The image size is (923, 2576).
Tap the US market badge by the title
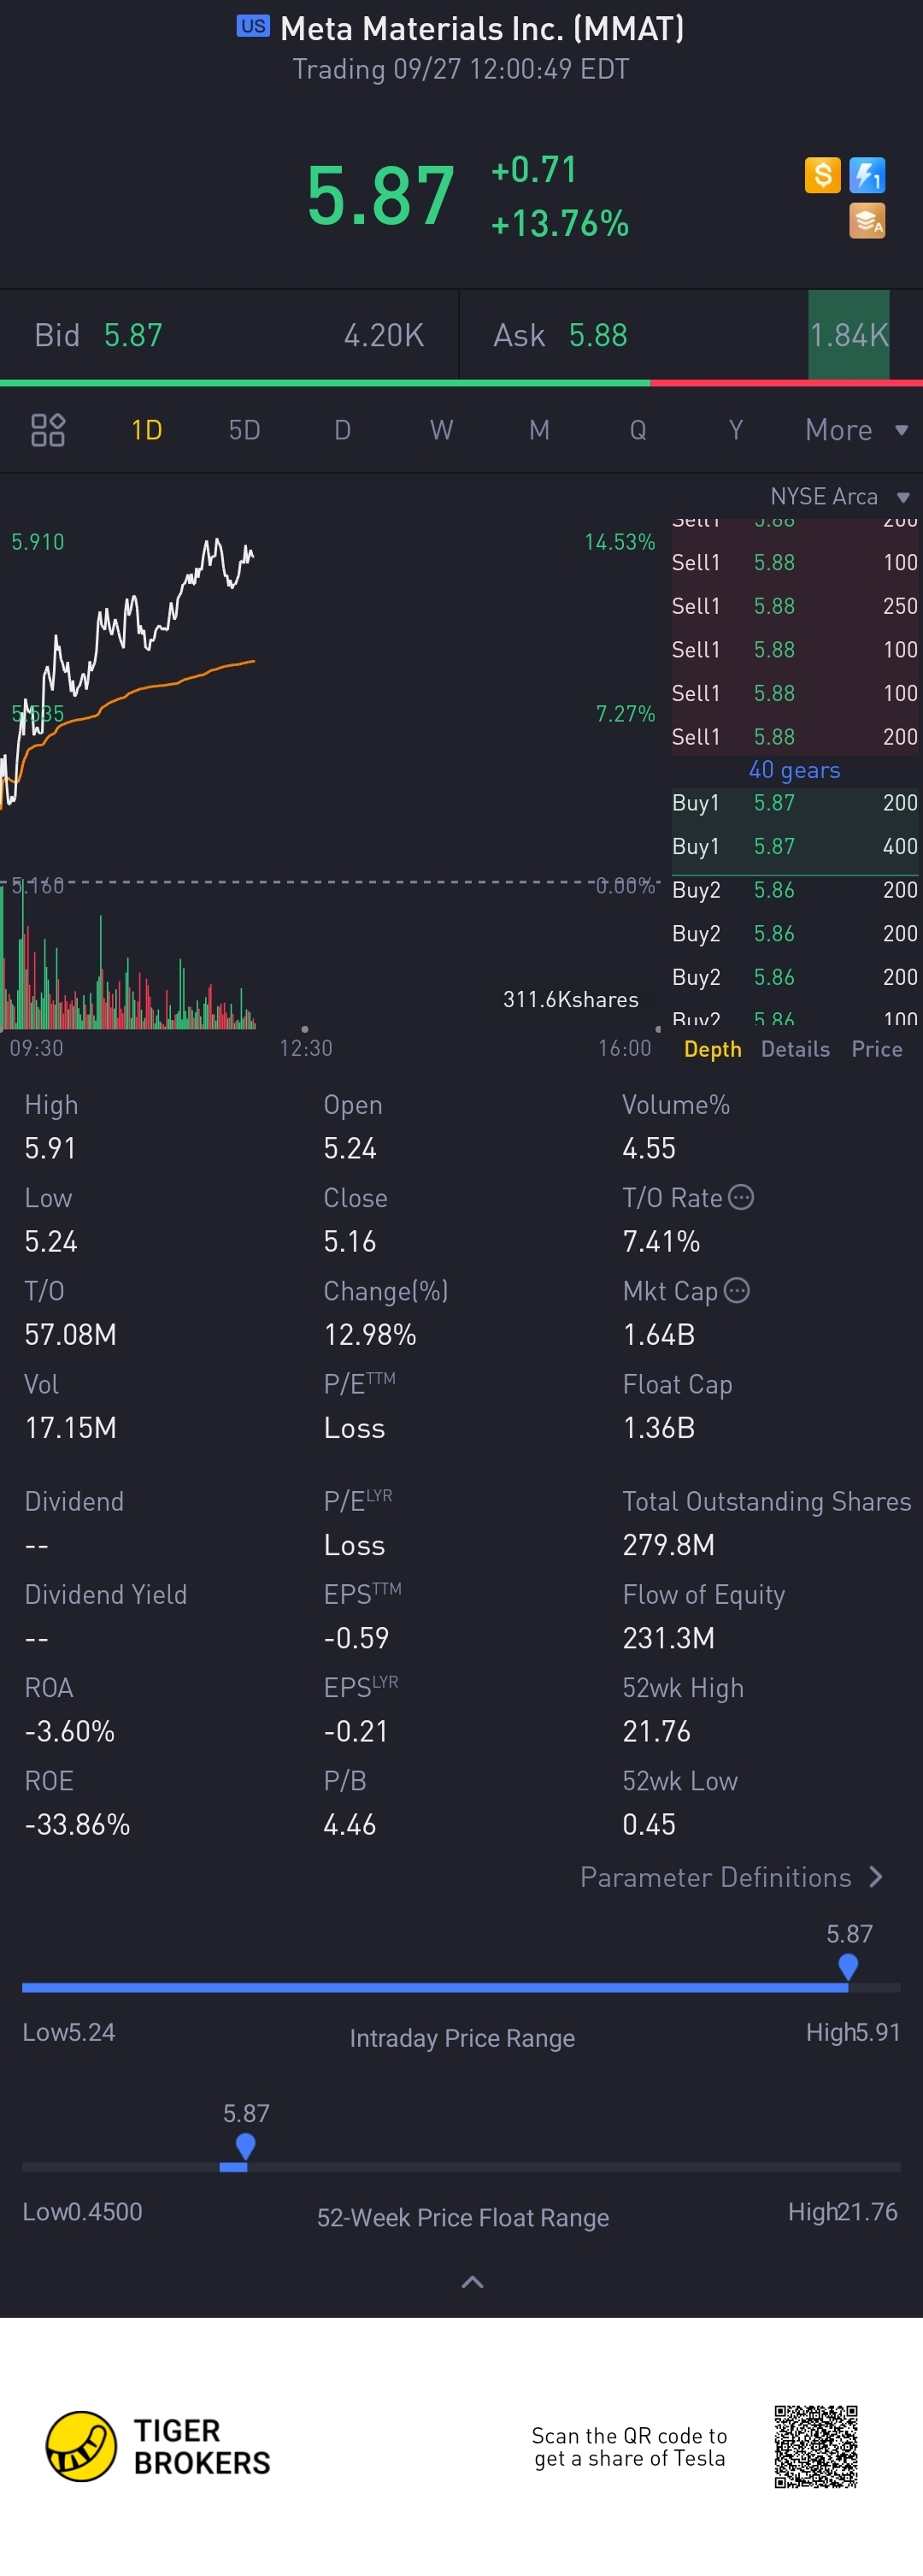click(x=253, y=26)
